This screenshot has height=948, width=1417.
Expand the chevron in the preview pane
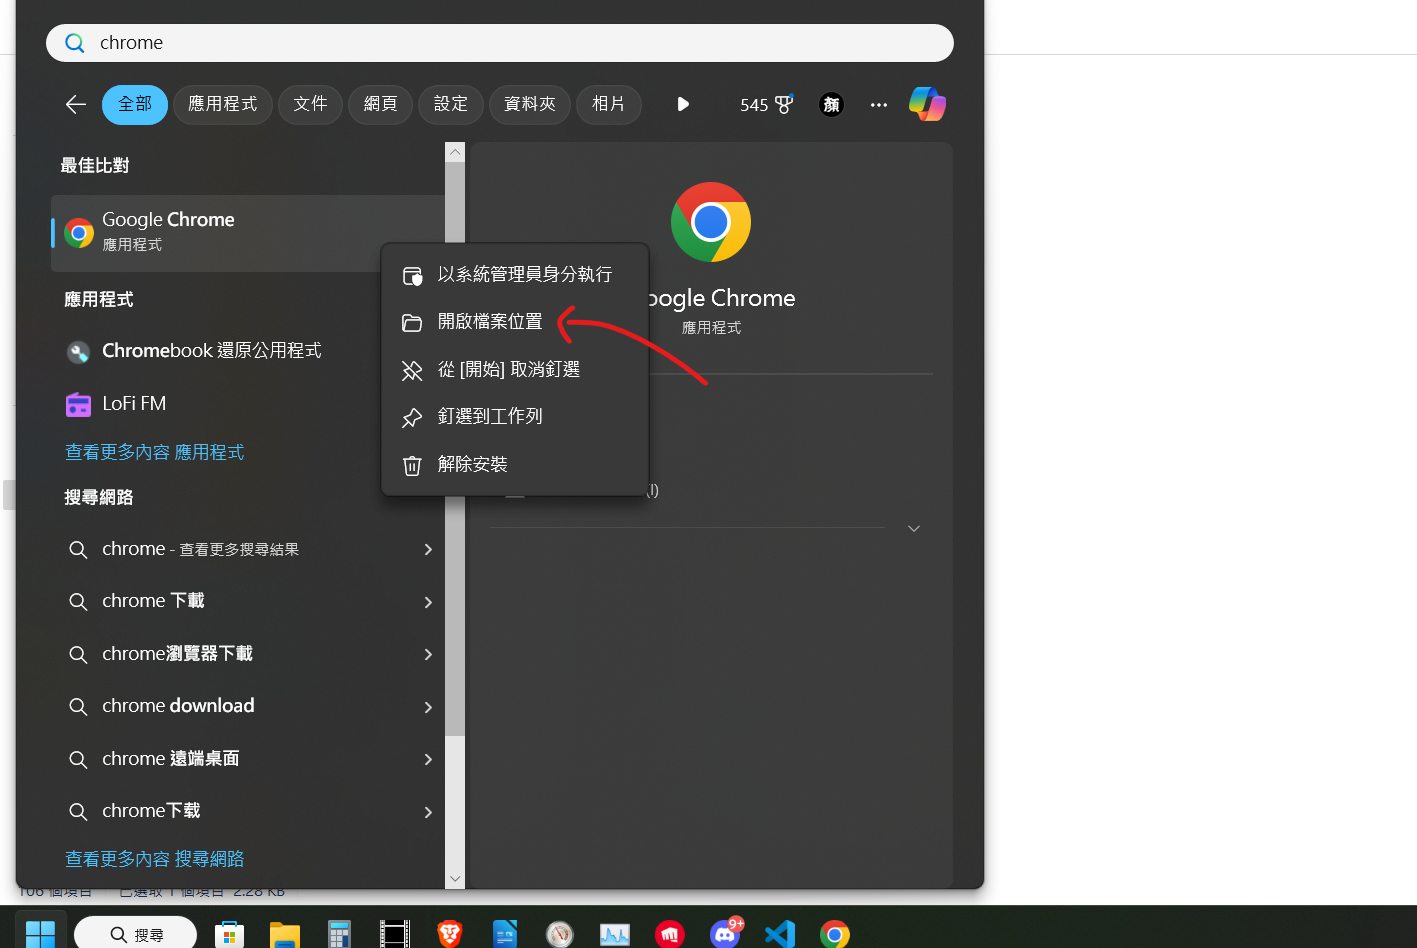[913, 528]
